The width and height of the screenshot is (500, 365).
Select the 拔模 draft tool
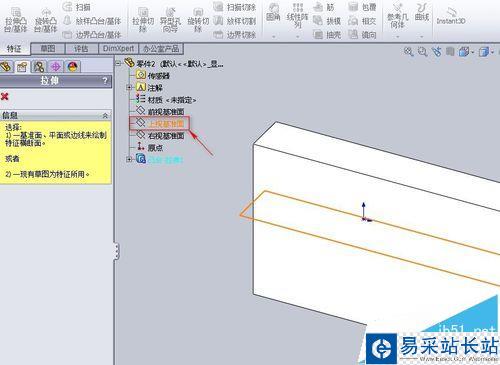[327, 21]
